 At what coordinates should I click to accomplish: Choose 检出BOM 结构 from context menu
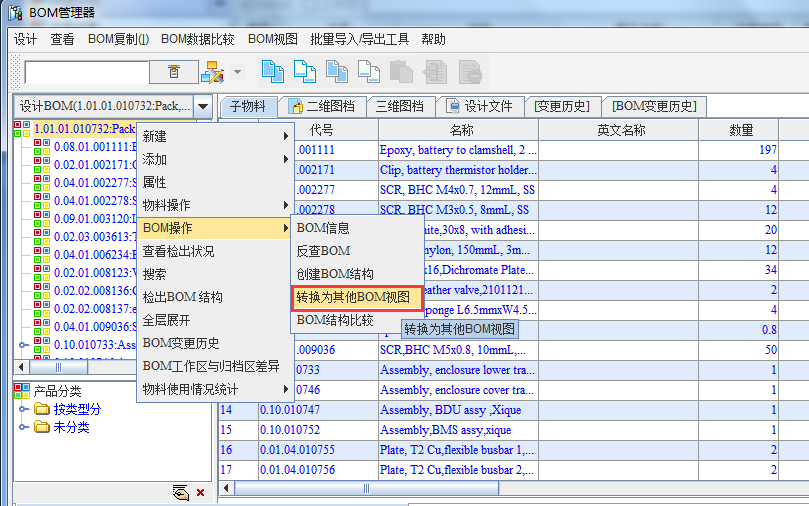[215, 297]
